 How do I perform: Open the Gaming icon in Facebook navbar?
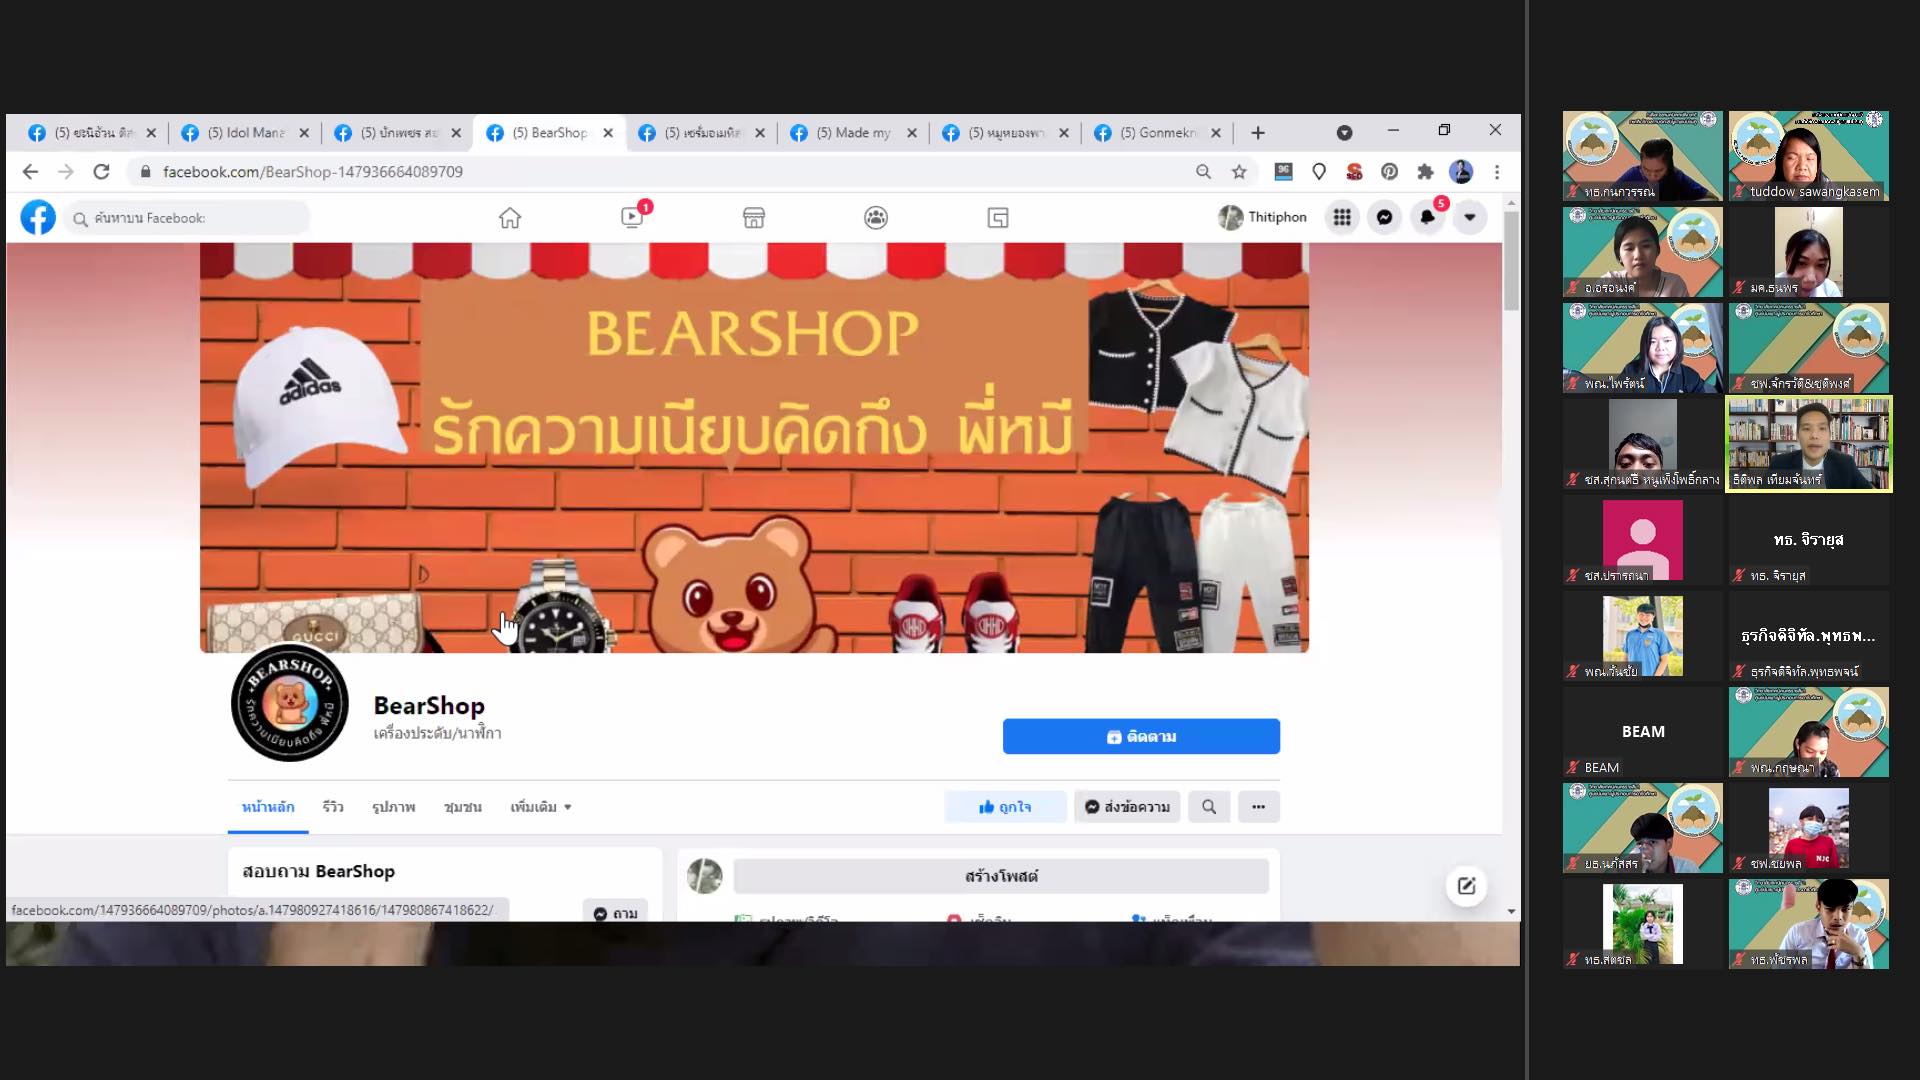point(998,217)
